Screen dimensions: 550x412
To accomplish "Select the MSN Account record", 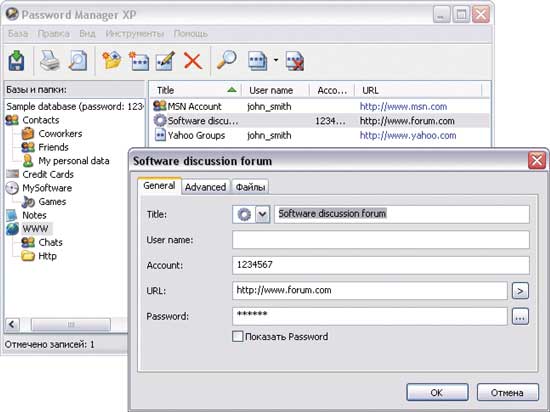I will point(195,106).
